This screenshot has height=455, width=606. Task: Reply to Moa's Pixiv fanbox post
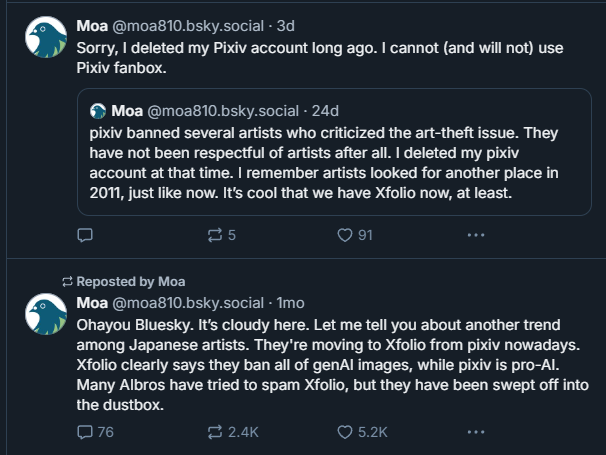tap(85, 235)
